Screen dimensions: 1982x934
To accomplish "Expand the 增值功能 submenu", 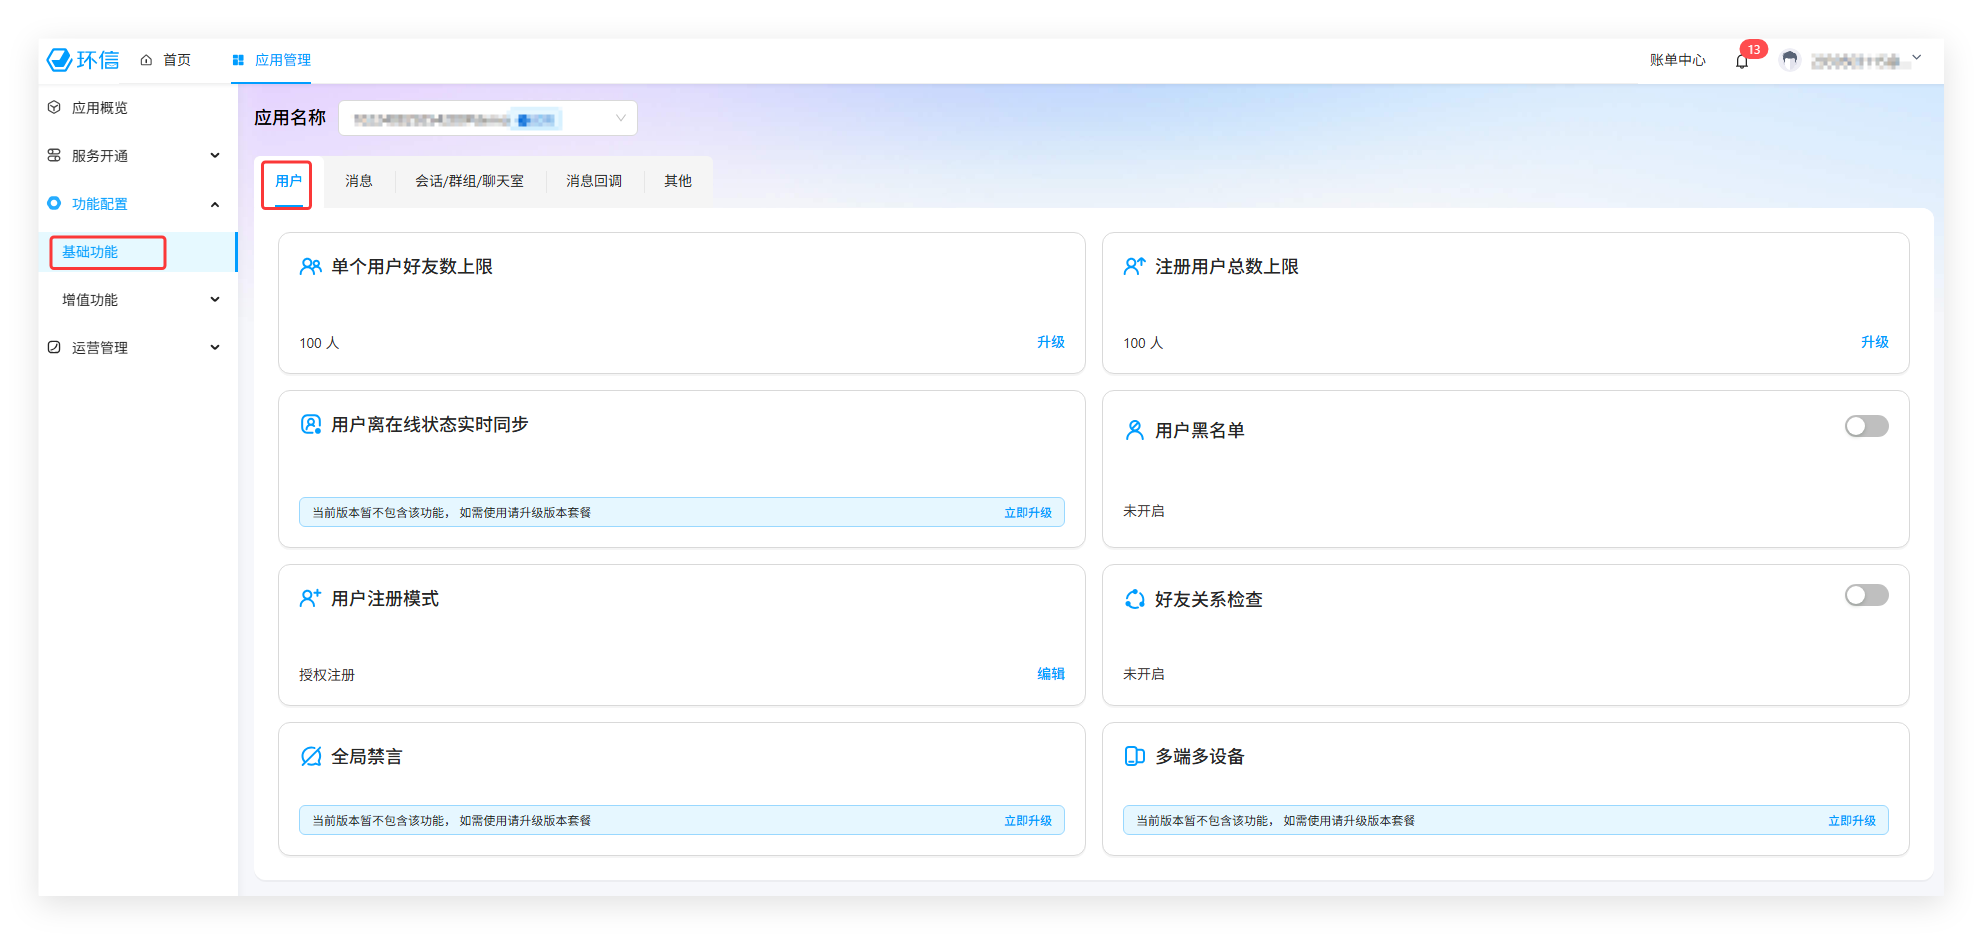I will pyautogui.click(x=139, y=300).
